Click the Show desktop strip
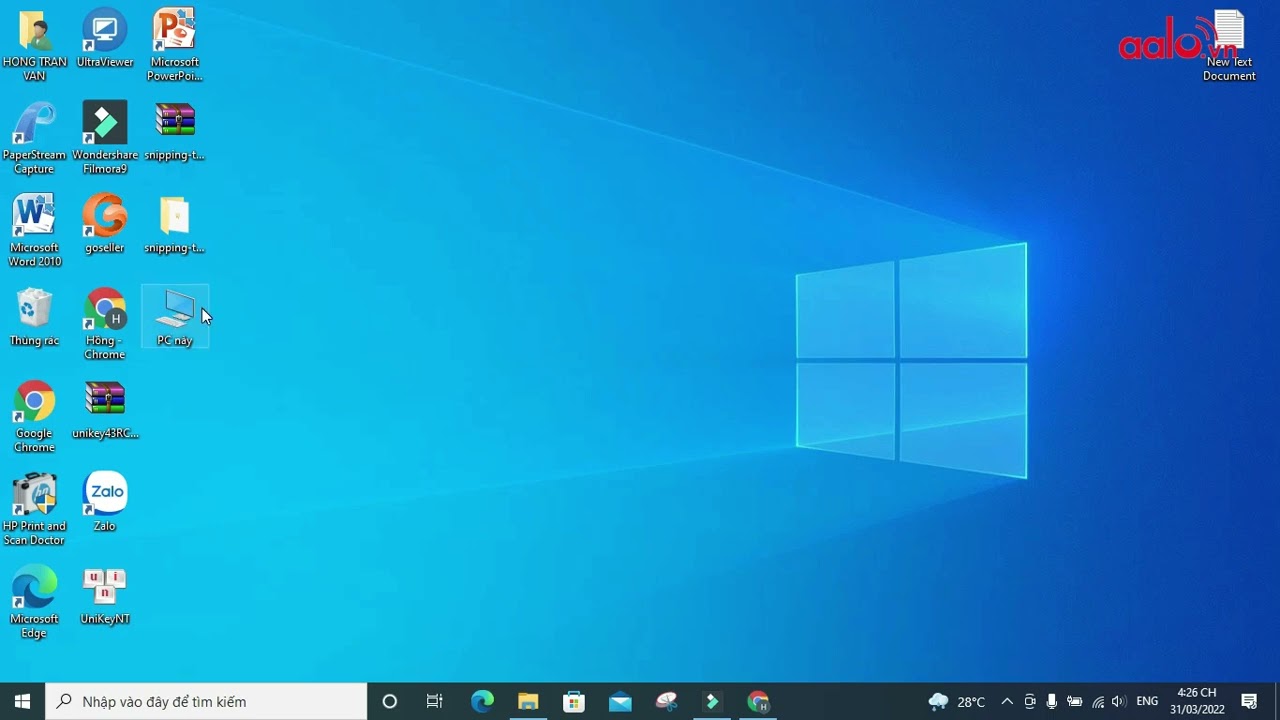 (1277, 702)
